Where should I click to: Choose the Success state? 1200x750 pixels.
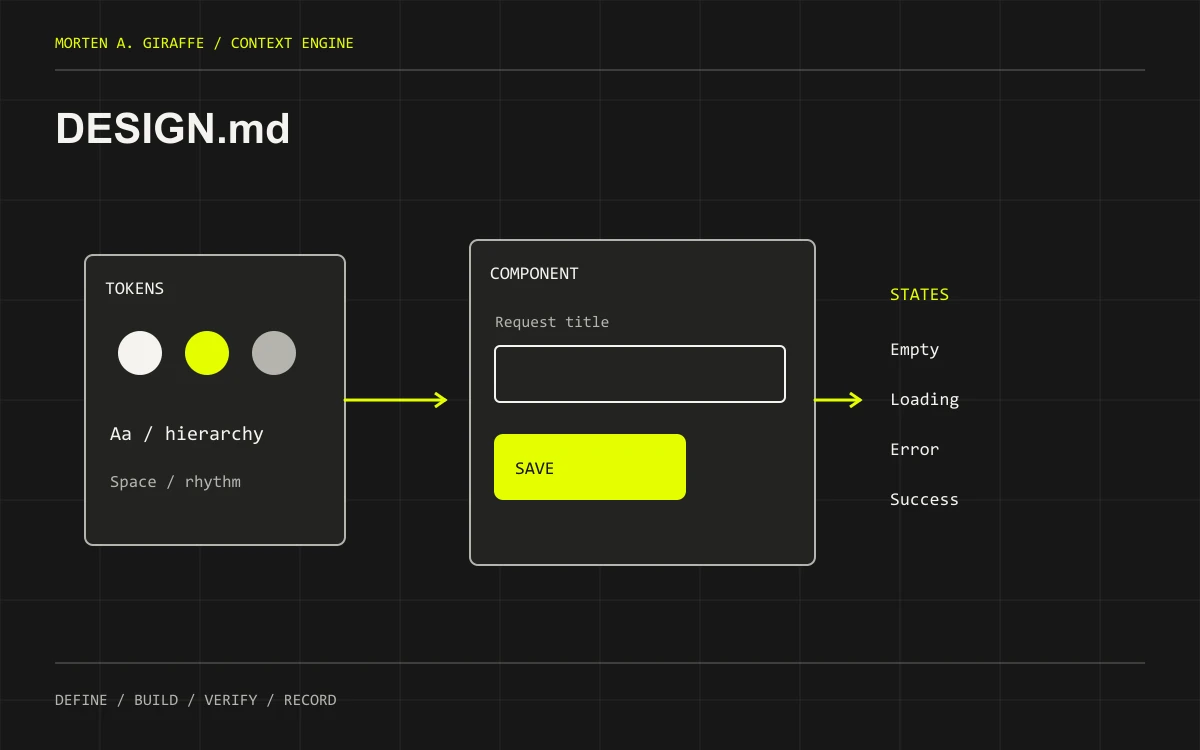pyautogui.click(x=925, y=499)
